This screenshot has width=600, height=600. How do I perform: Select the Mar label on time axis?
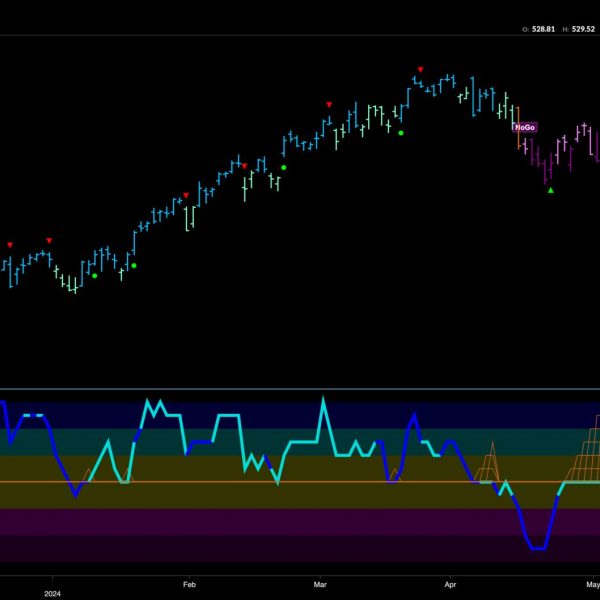point(320,584)
